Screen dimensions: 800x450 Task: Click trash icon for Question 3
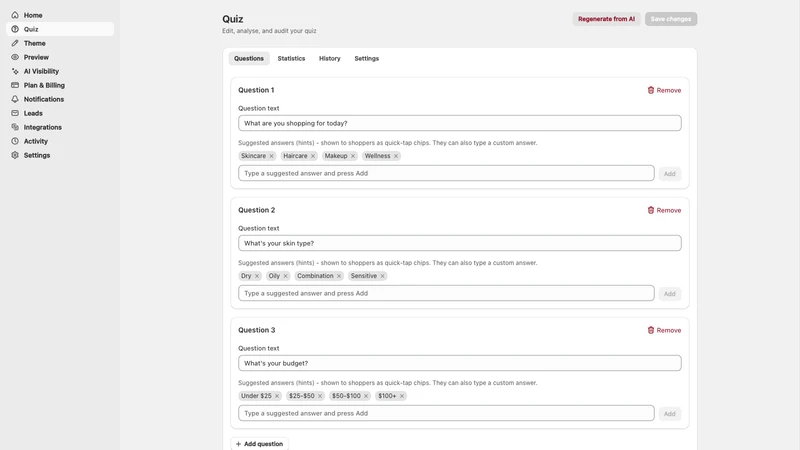pyautogui.click(x=651, y=330)
